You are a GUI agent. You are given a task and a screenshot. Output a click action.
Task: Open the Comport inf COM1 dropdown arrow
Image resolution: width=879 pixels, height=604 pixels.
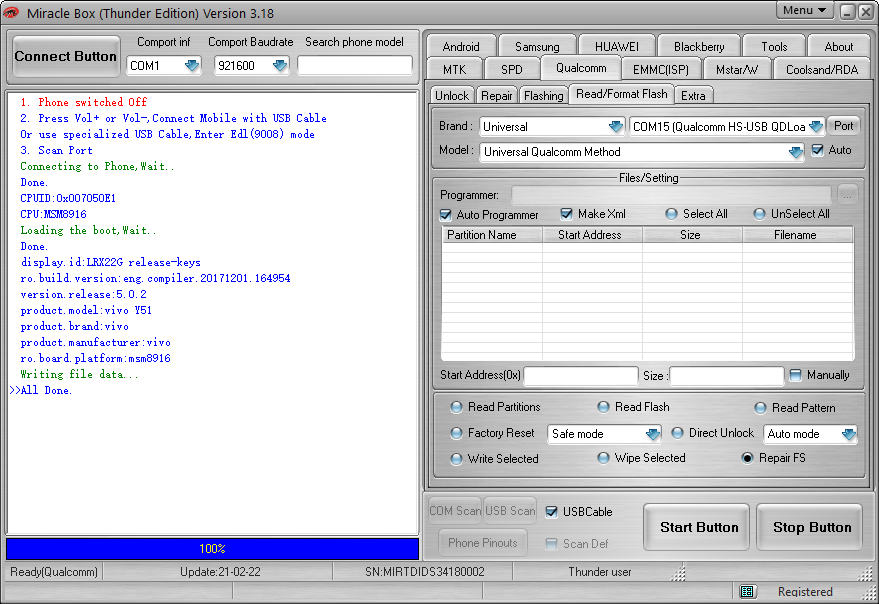point(192,66)
